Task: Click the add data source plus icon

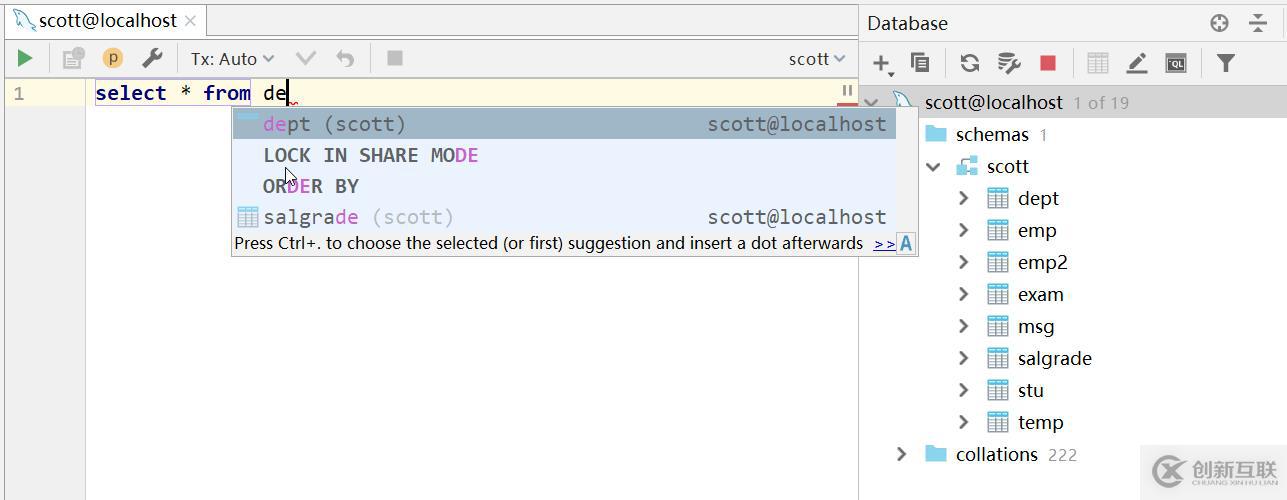Action: point(882,63)
